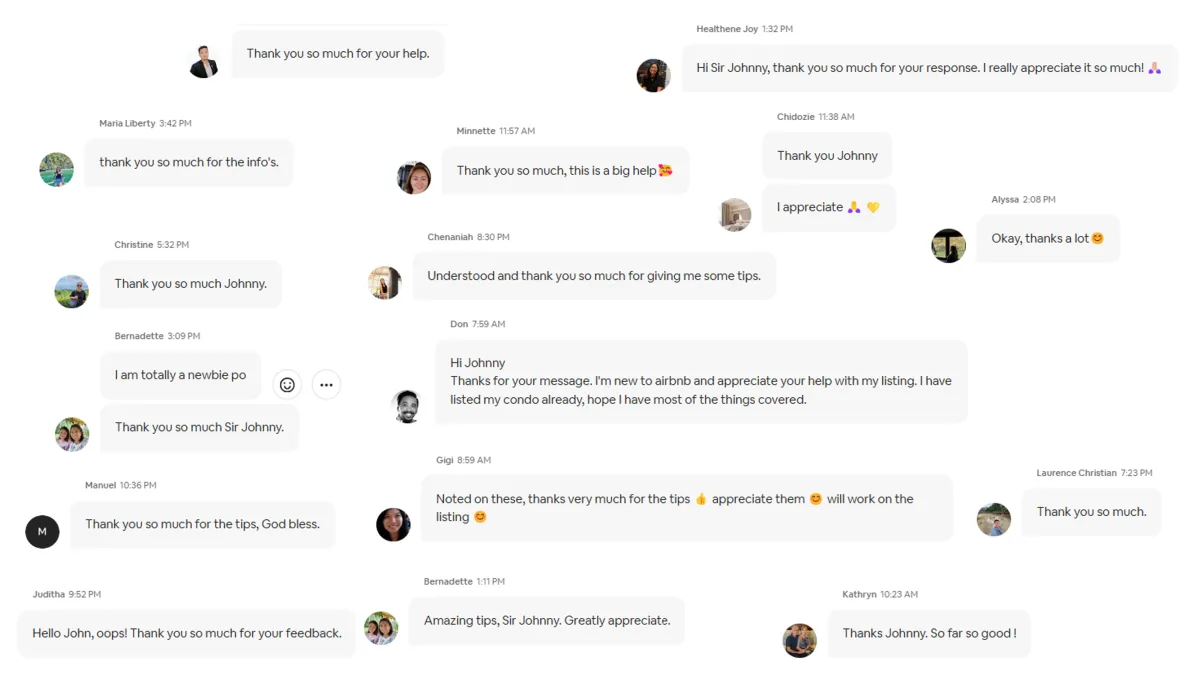The height and width of the screenshot is (675, 1200).
Task: Click Judith's 'Hello John, oops!' message
Action: (x=186, y=633)
